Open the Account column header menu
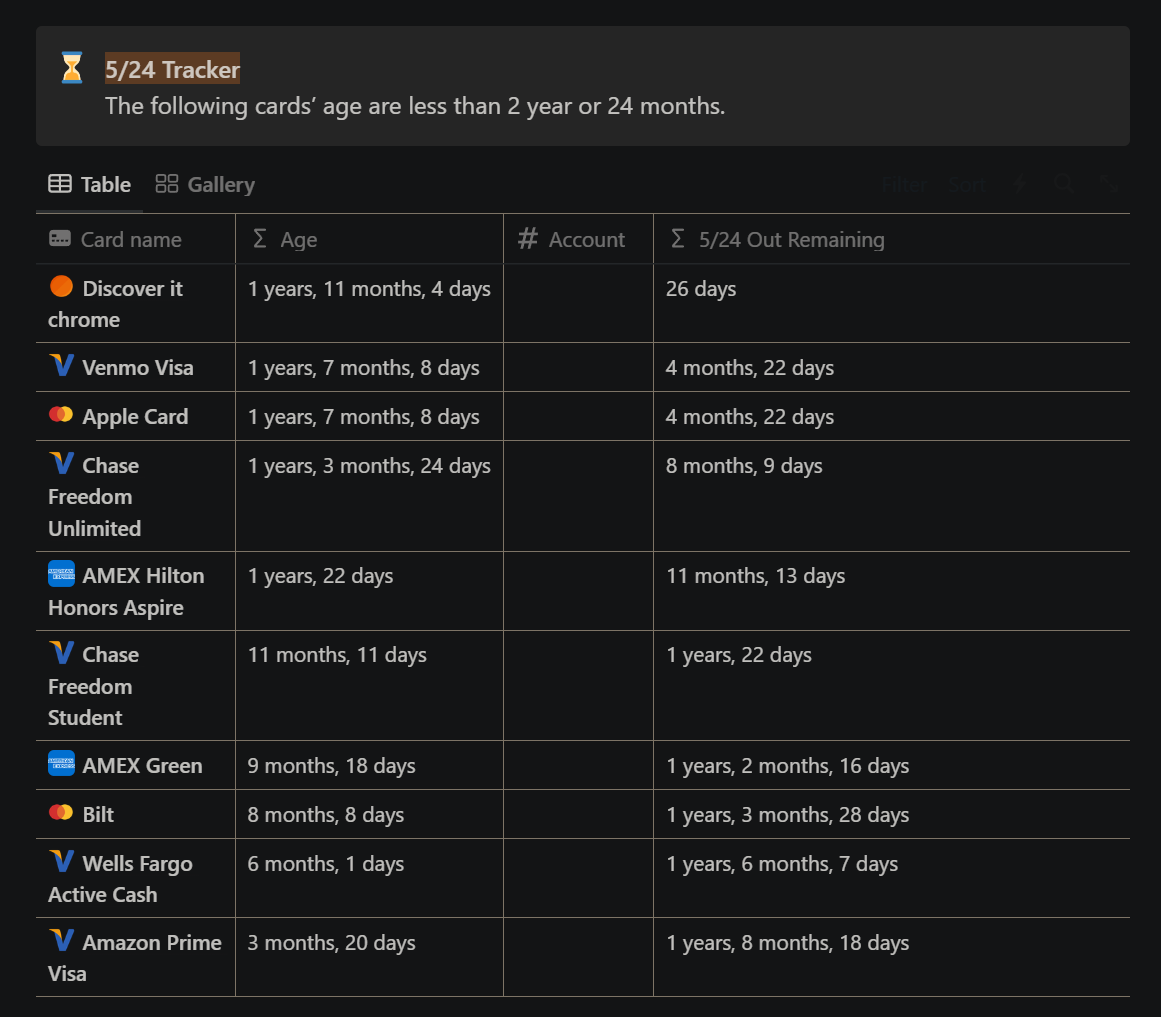Viewport: 1161px width, 1017px height. 578,239
